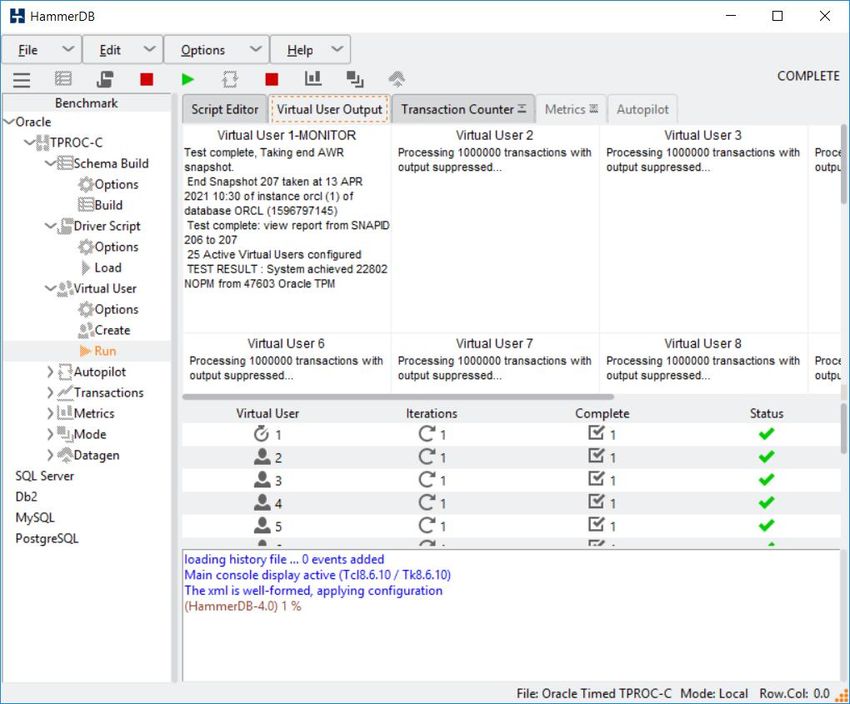This screenshot has height=704, width=850.
Task: Switch to the Transaction Counter tab
Action: 463,109
